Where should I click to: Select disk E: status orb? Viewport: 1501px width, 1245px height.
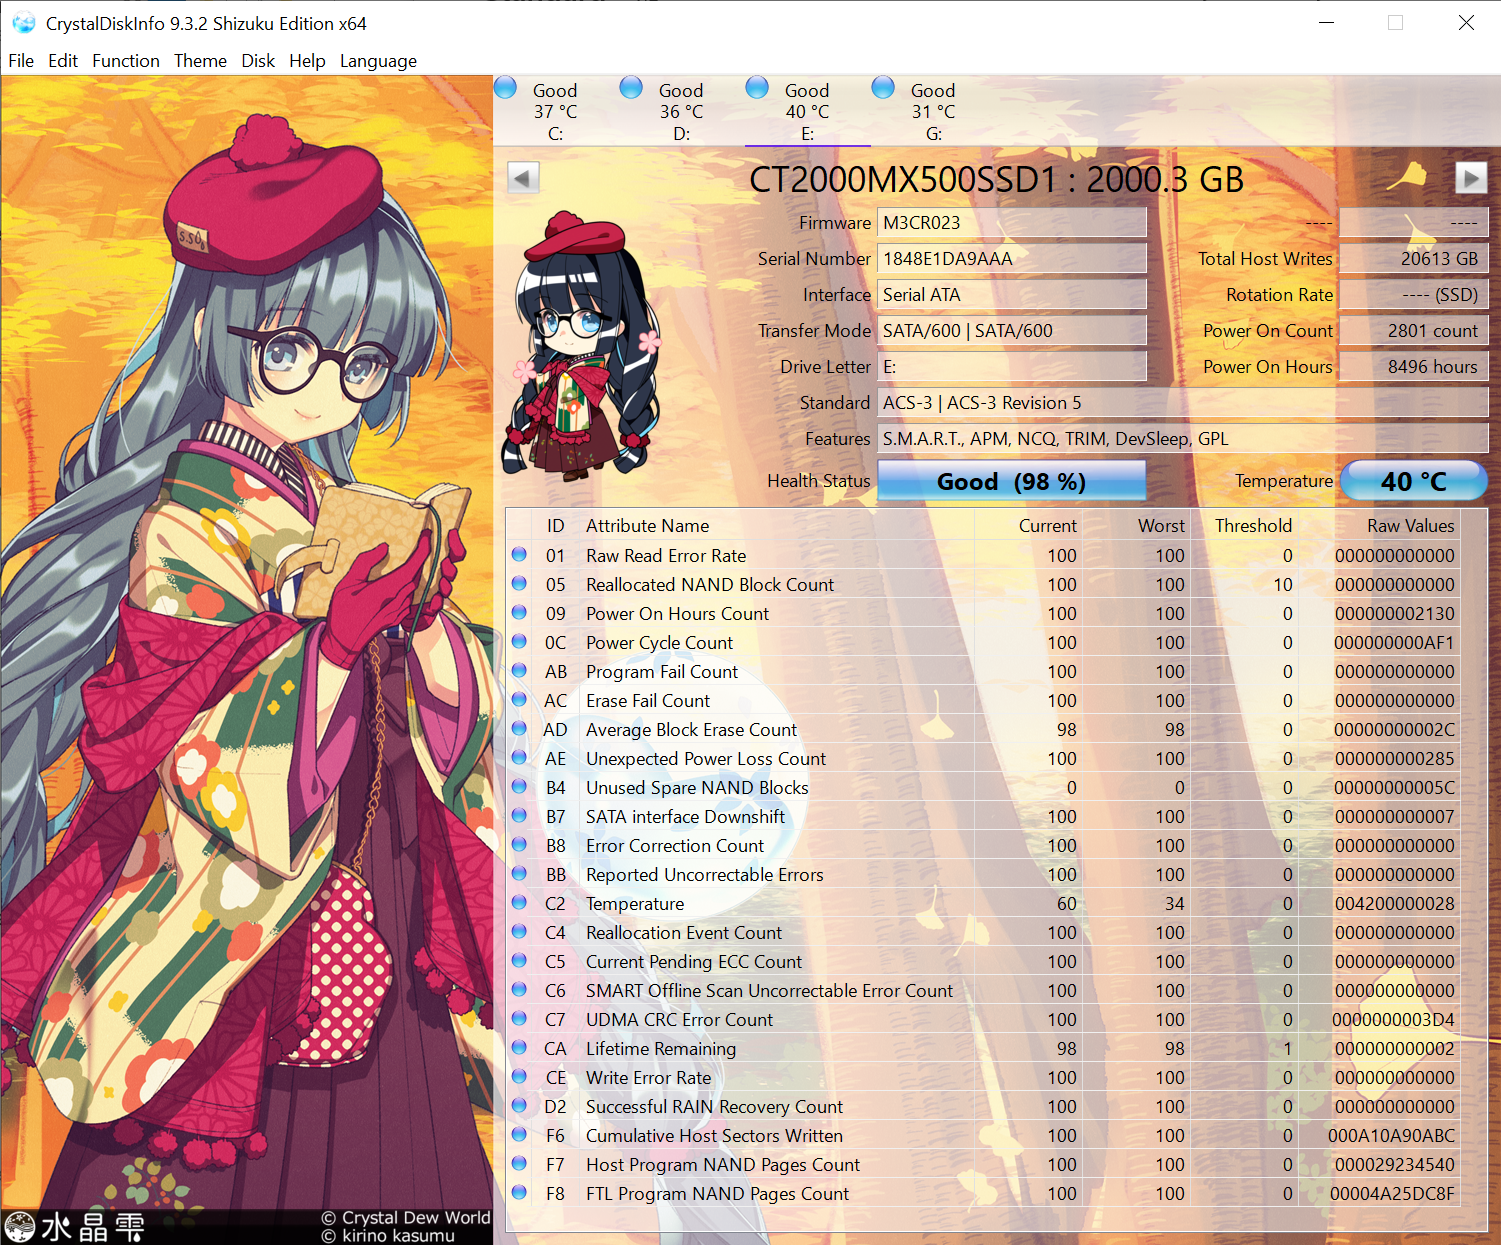[x=757, y=88]
